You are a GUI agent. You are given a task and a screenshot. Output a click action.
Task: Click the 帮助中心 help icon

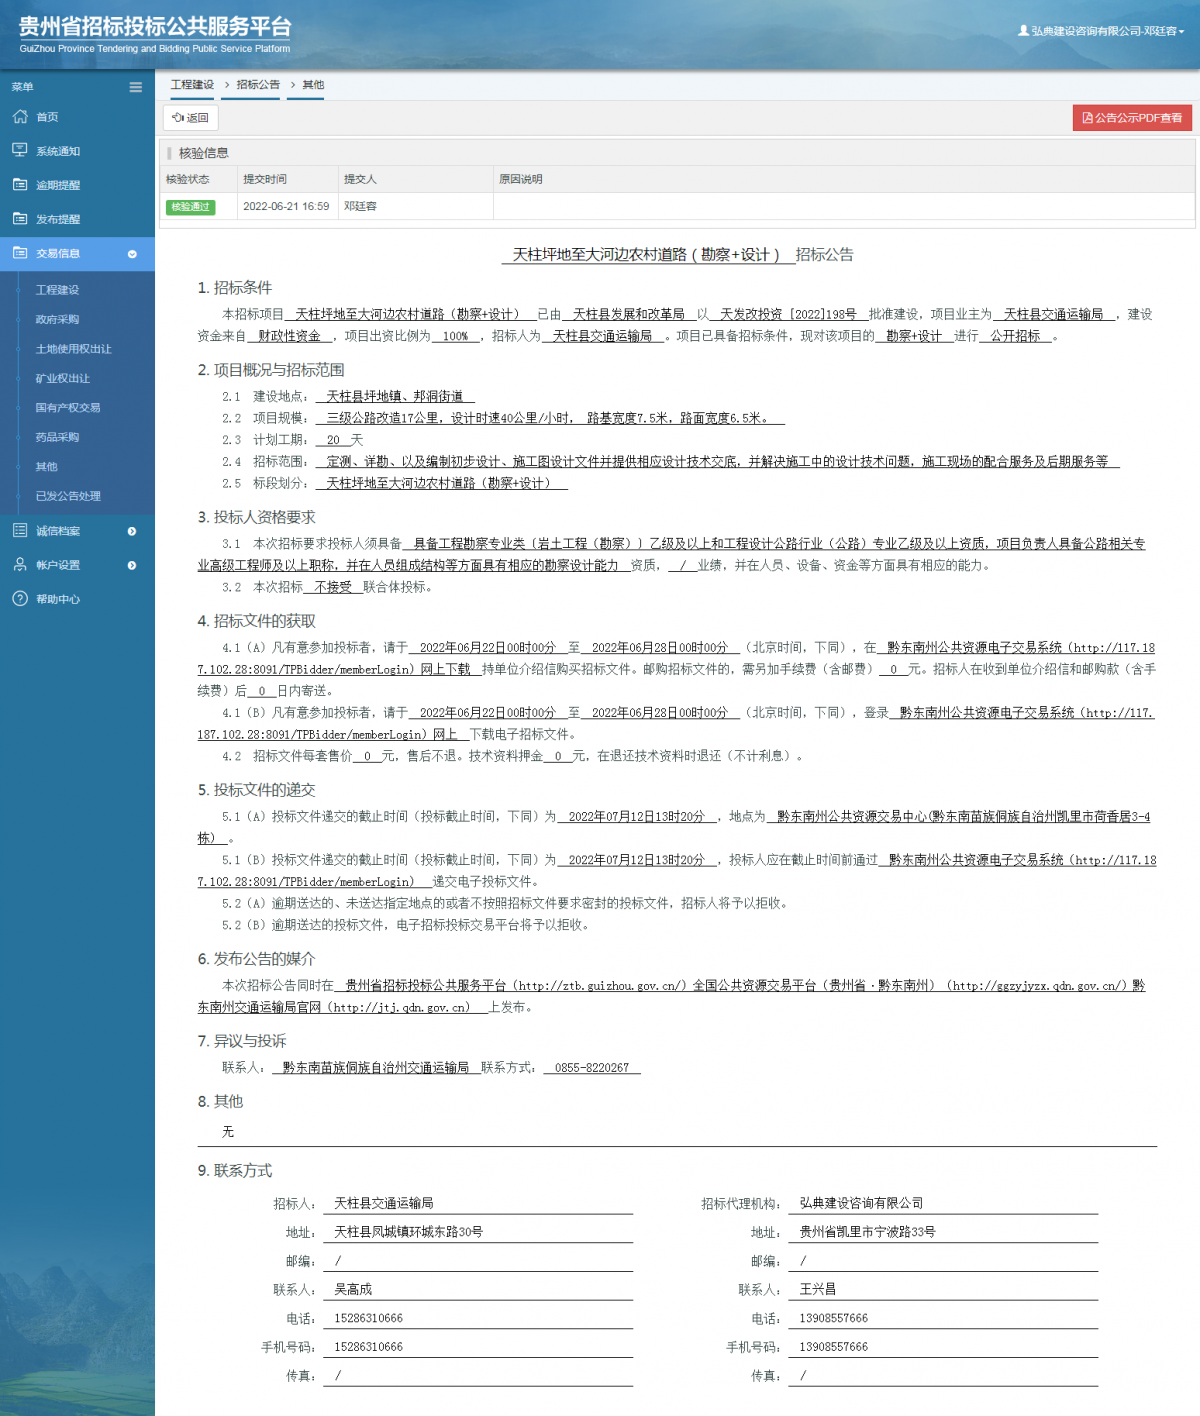click(22, 599)
